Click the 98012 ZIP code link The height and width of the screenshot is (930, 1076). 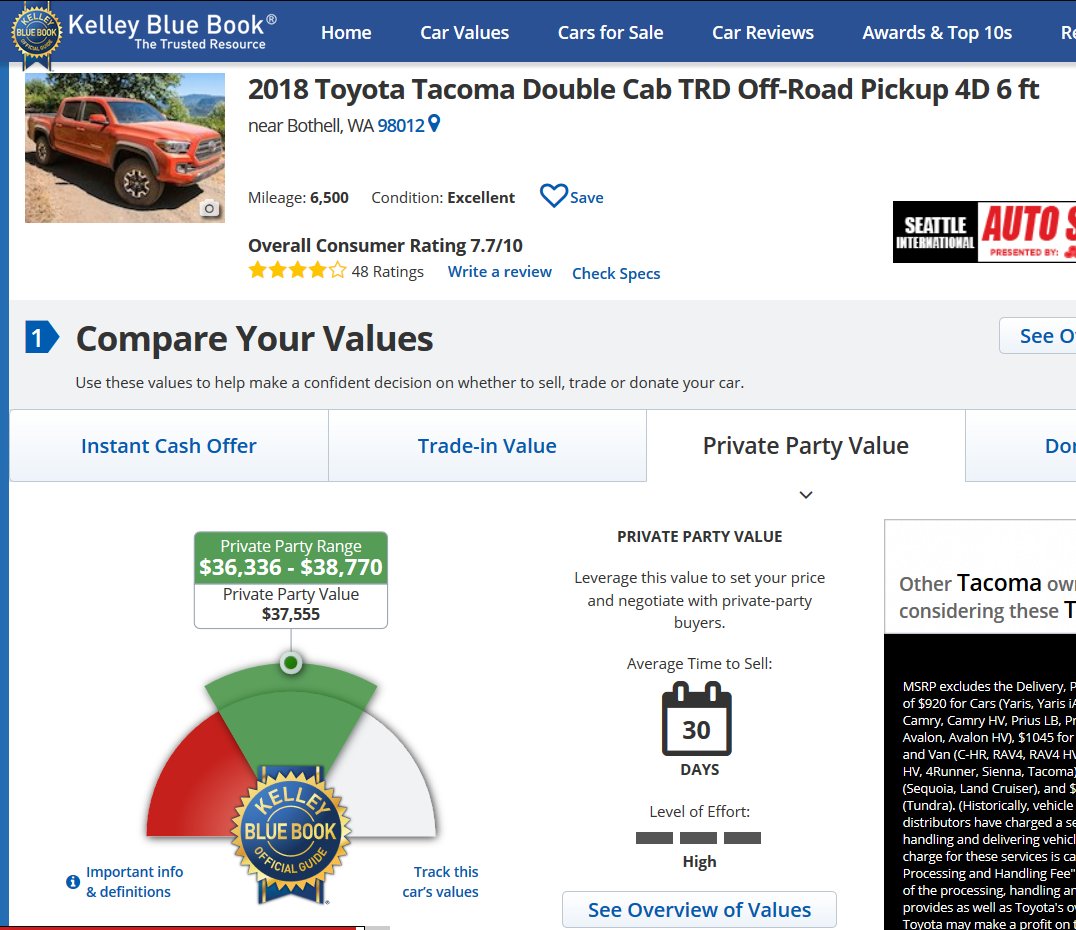pyautogui.click(x=401, y=126)
